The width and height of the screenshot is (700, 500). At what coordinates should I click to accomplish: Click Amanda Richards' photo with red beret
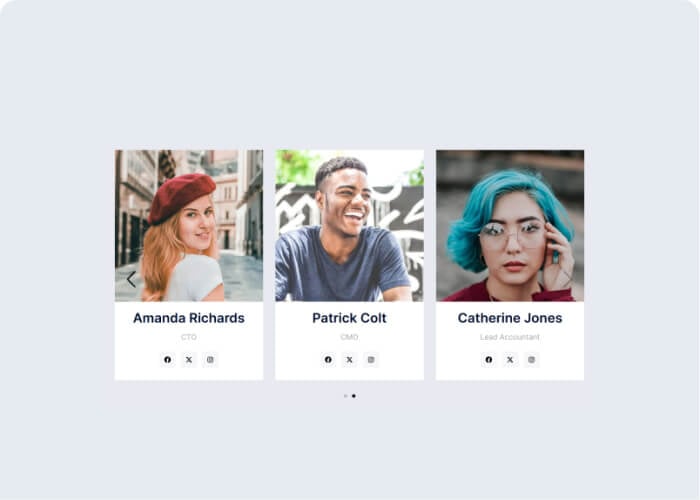coord(189,225)
